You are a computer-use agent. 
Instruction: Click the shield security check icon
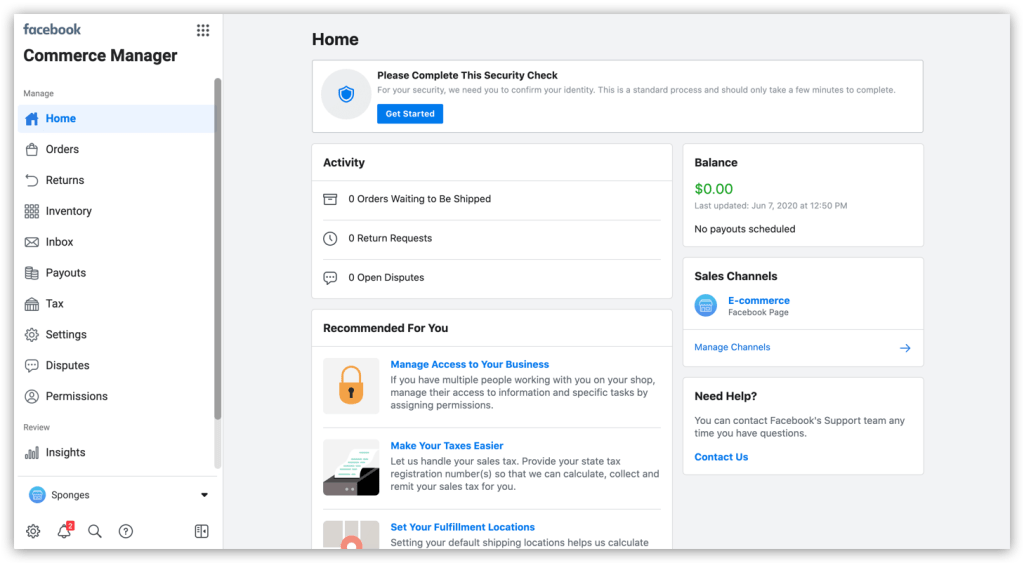click(346, 95)
